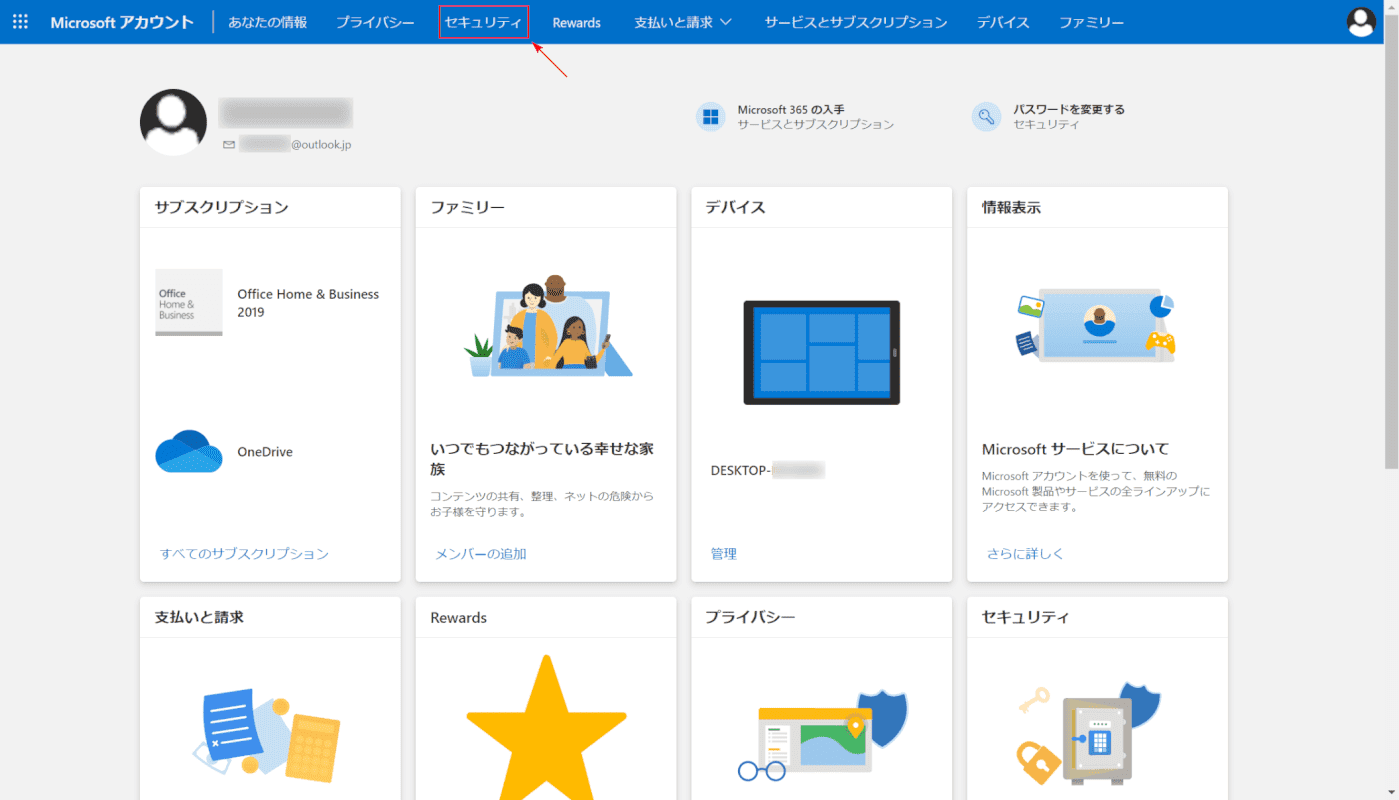The height and width of the screenshot is (800, 1399).
Task: Click the DESKTOP device name
Action: click(767, 470)
